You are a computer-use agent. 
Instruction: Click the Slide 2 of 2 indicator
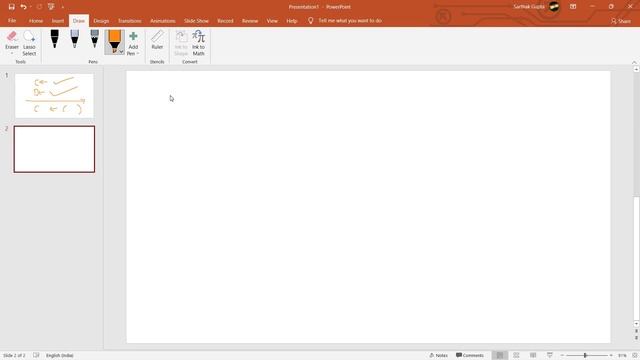click(x=14, y=356)
